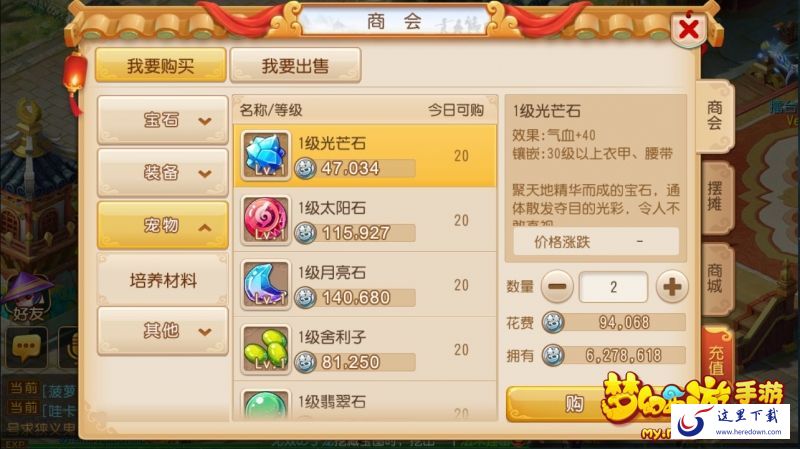This screenshot has height=449, width=800.
Task: Select the 1级月亮石 moon gem icon
Action: tap(266, 284)
